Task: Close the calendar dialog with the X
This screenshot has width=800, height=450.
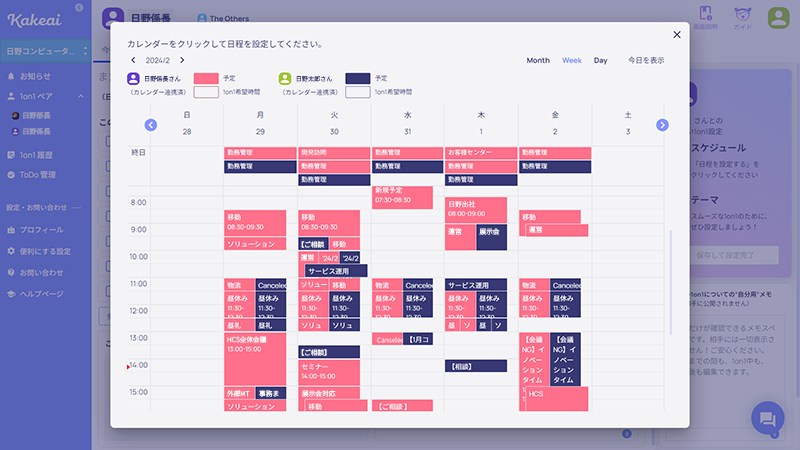Action: click(677, 35)
